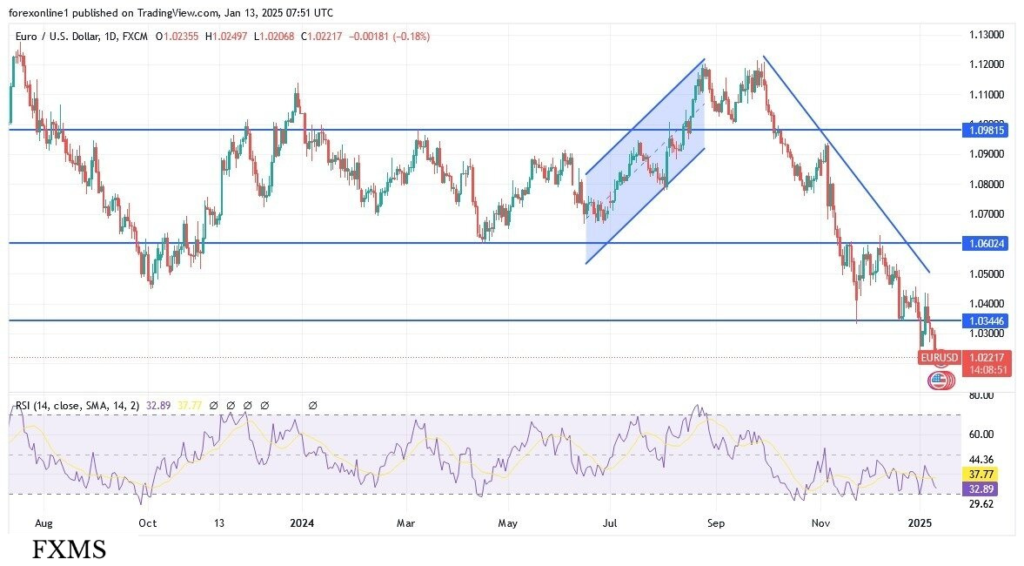Click the 2024 label on time axis
The image size is (1024, 566).
[302, 522]
